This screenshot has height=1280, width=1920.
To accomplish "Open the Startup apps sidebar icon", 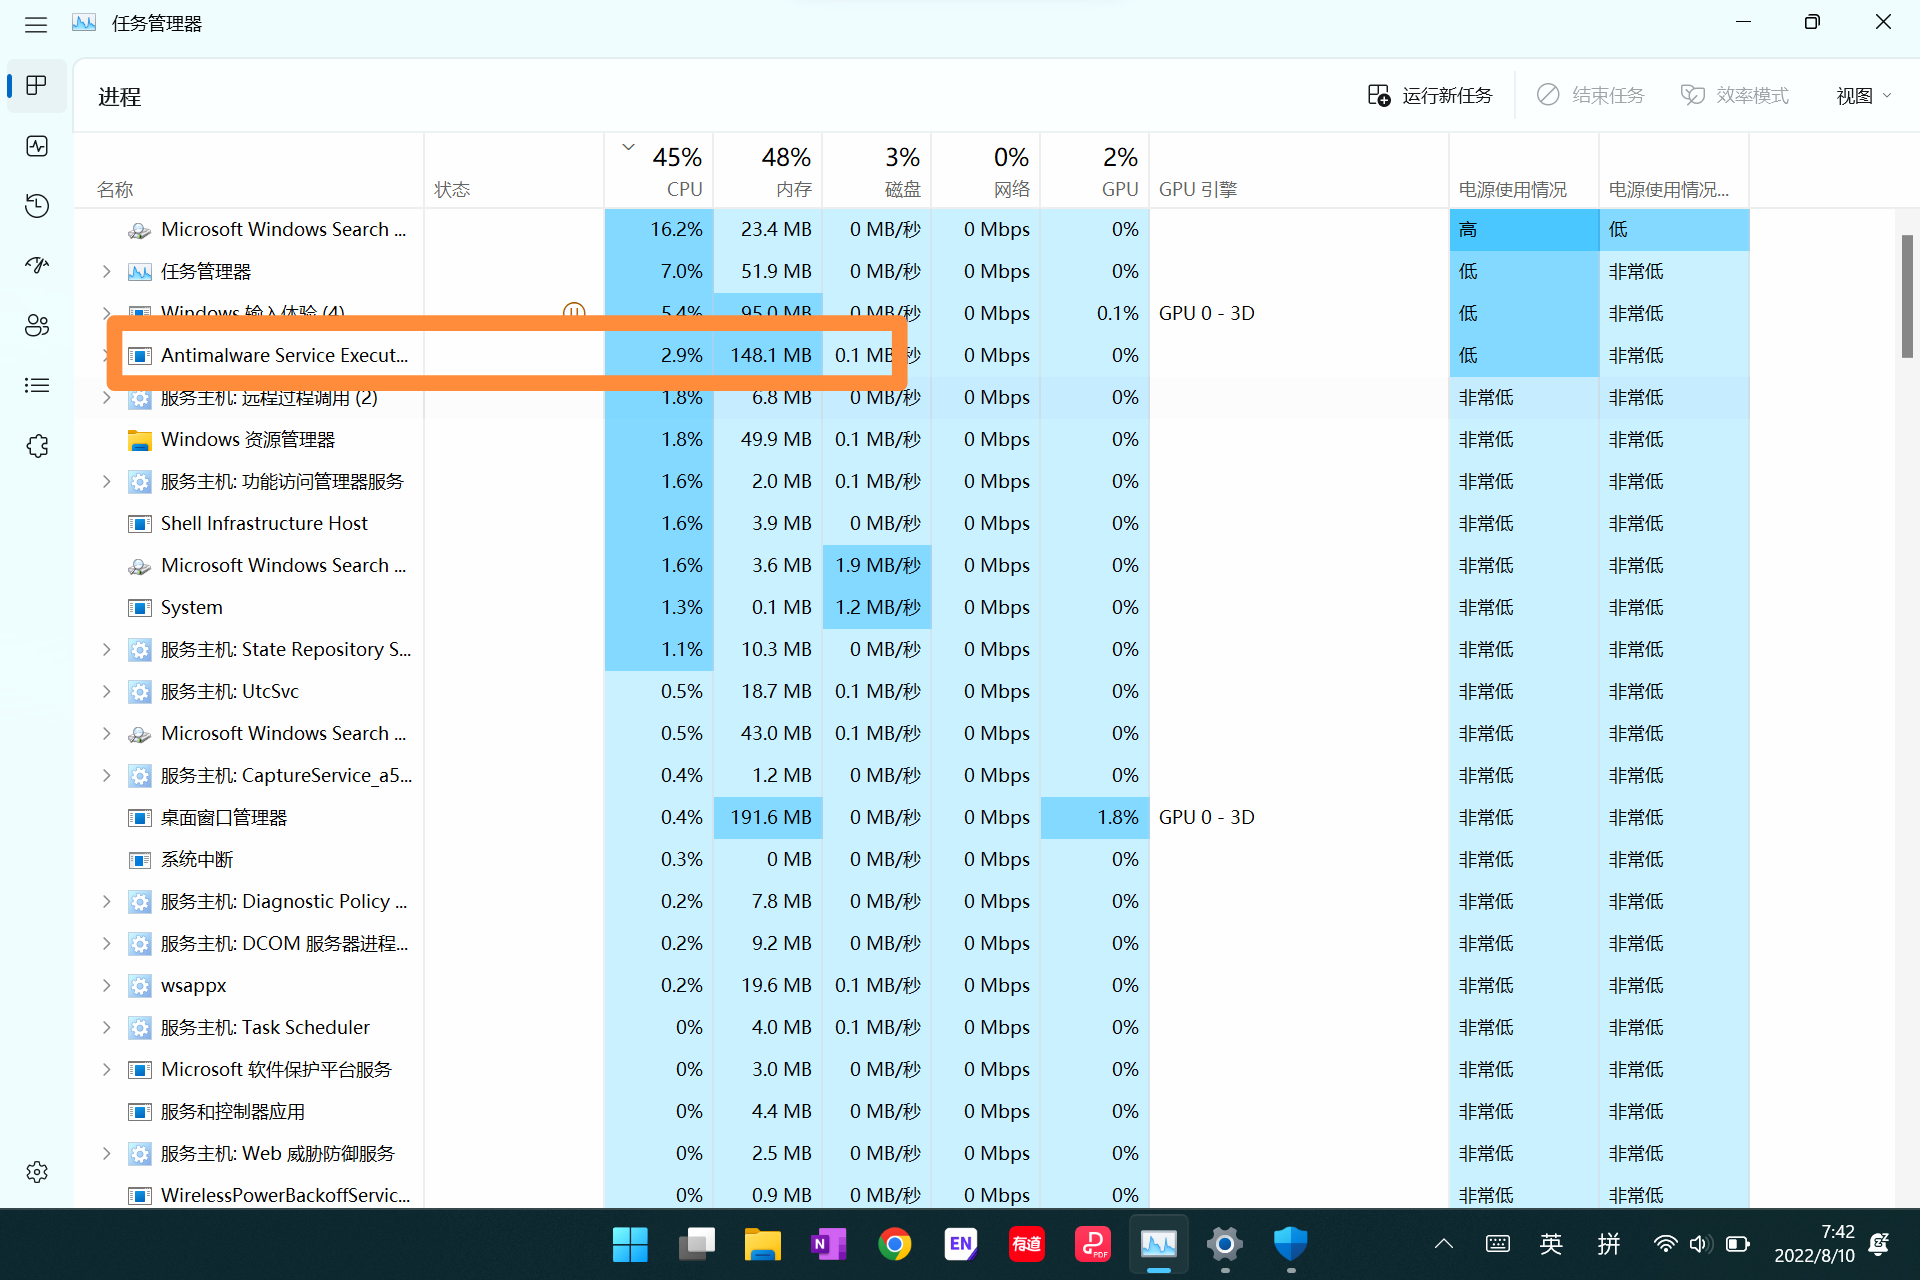I will coord(37,266).
